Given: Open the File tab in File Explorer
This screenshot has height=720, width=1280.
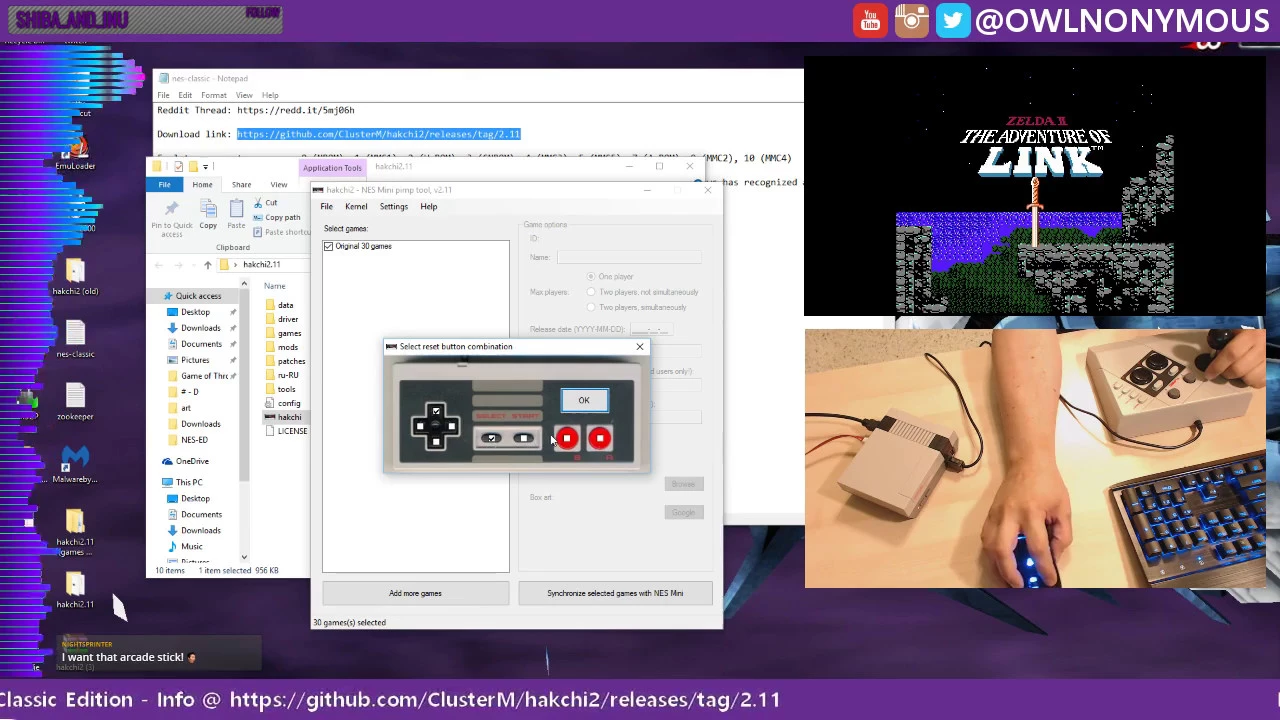Looking at the screenshot, I should pos(164,184).
